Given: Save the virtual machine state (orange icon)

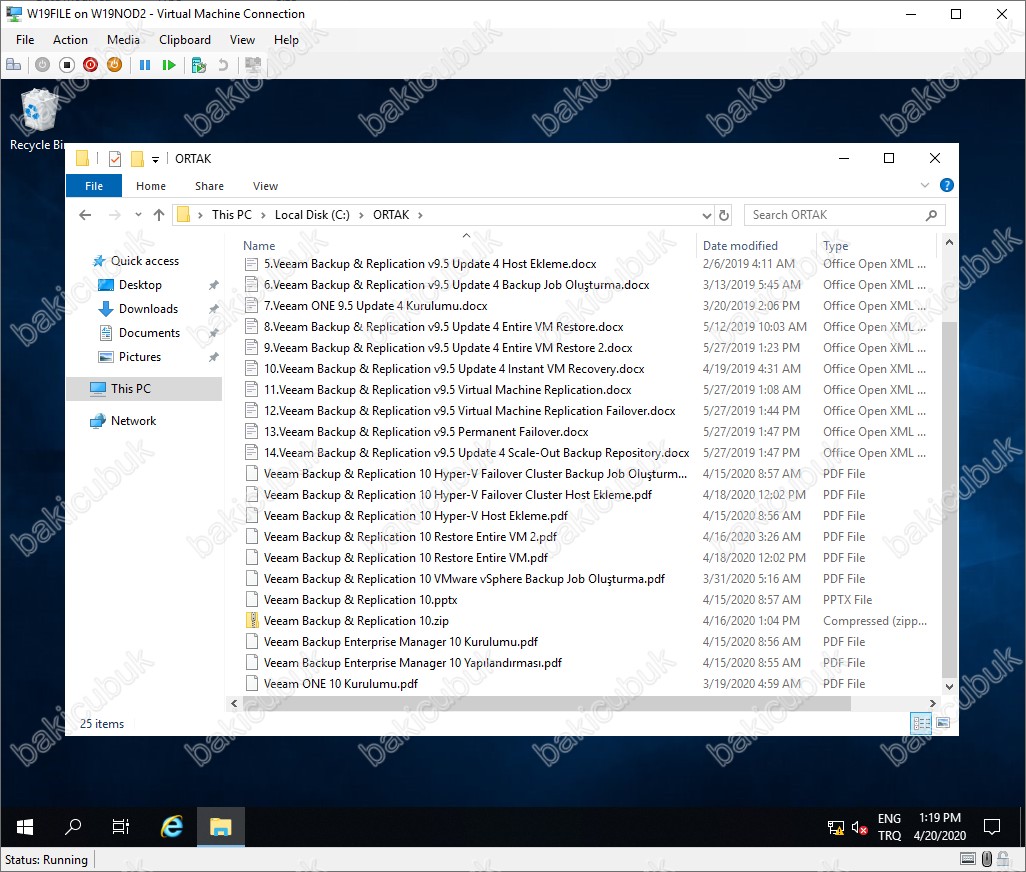Looking at the screenshot, I should [115, 65].
